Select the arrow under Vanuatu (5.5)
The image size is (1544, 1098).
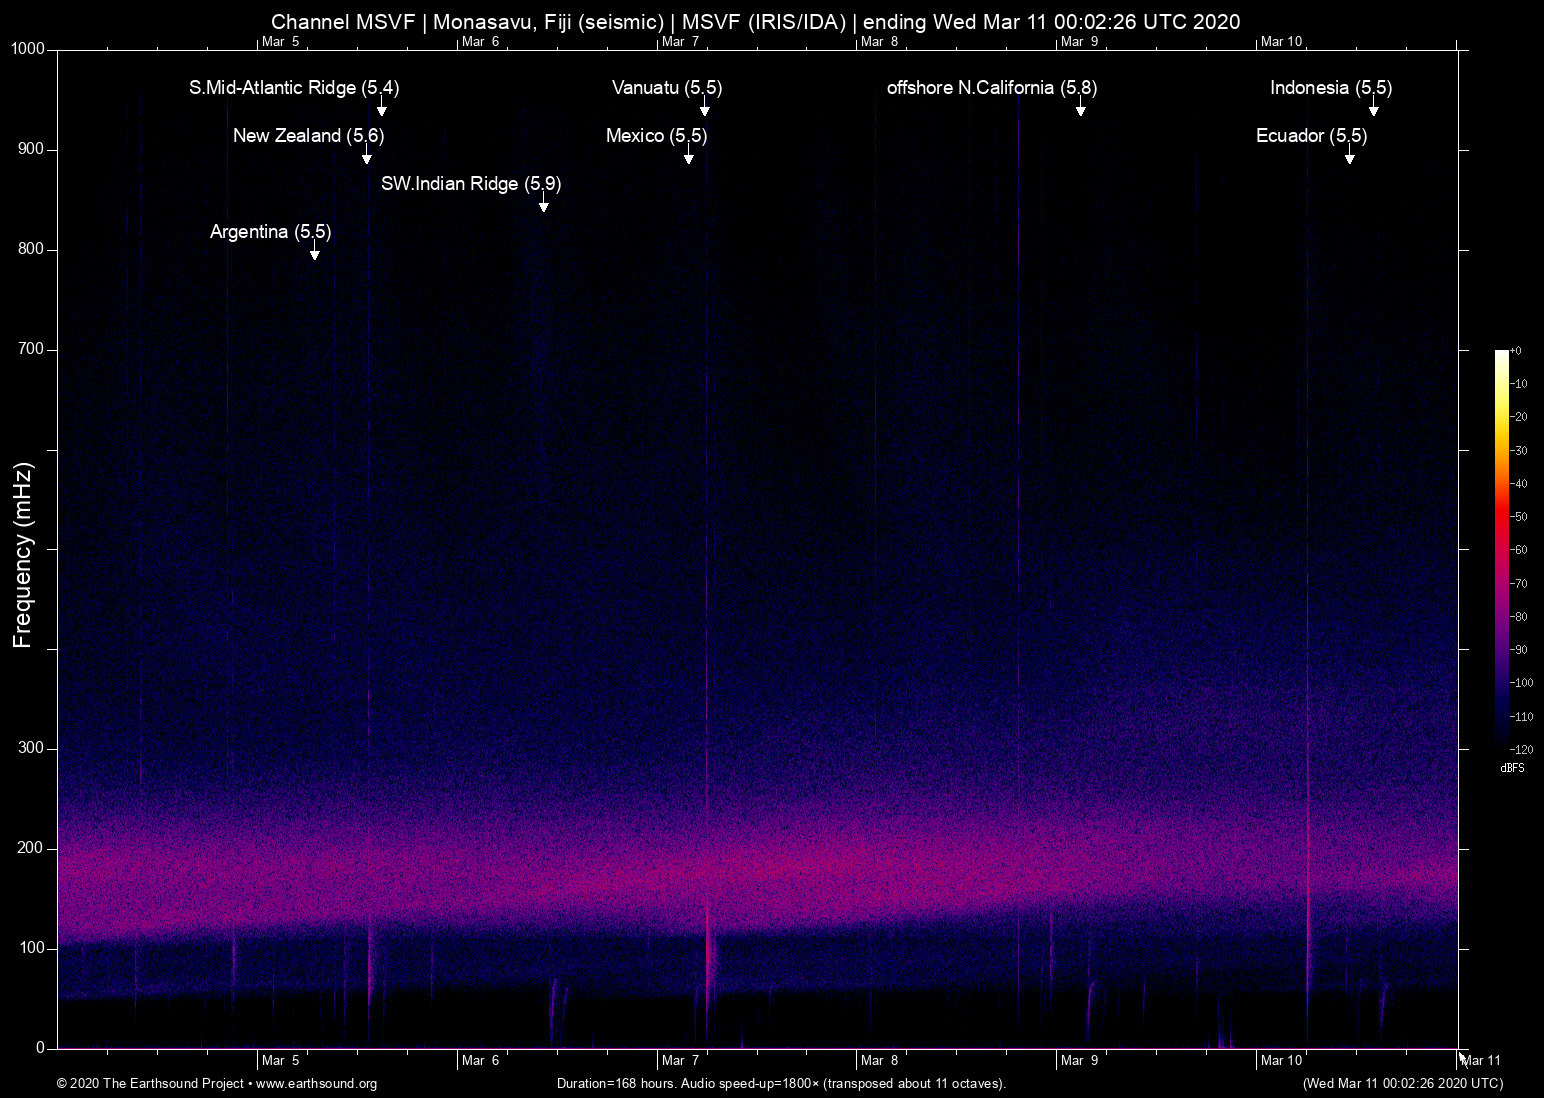[705, 110]
